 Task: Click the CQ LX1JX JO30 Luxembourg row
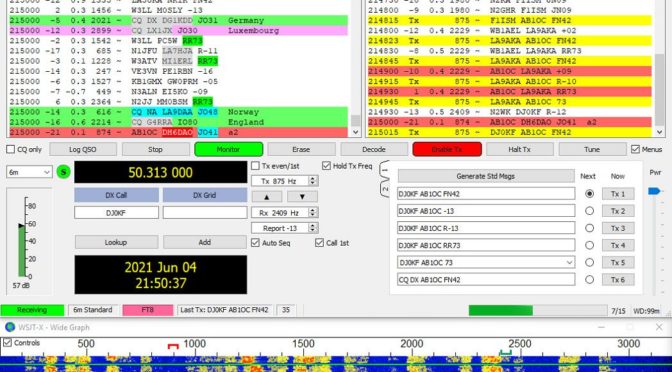point(178,30)
